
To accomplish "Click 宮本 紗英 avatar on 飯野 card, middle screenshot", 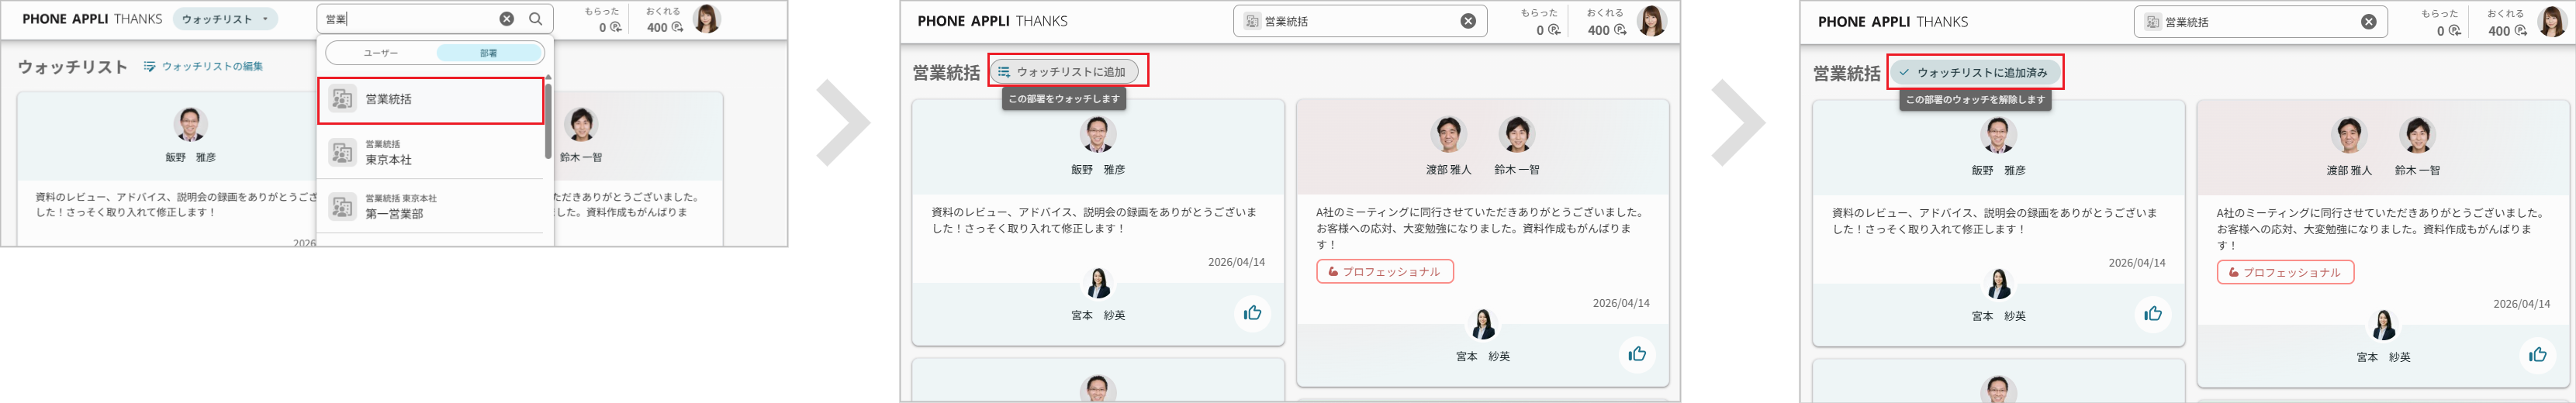I will pyautogui.click(x=1098, y=283).
